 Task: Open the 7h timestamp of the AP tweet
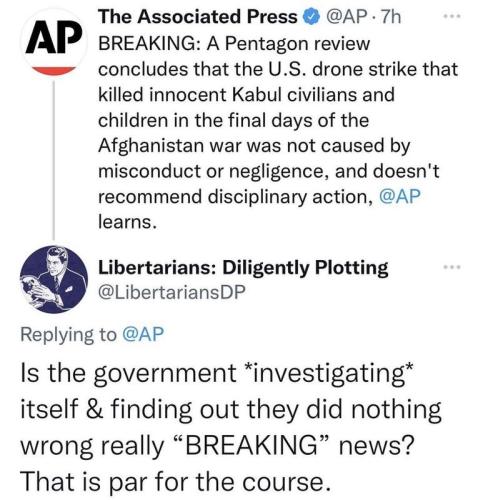[390, 17]
